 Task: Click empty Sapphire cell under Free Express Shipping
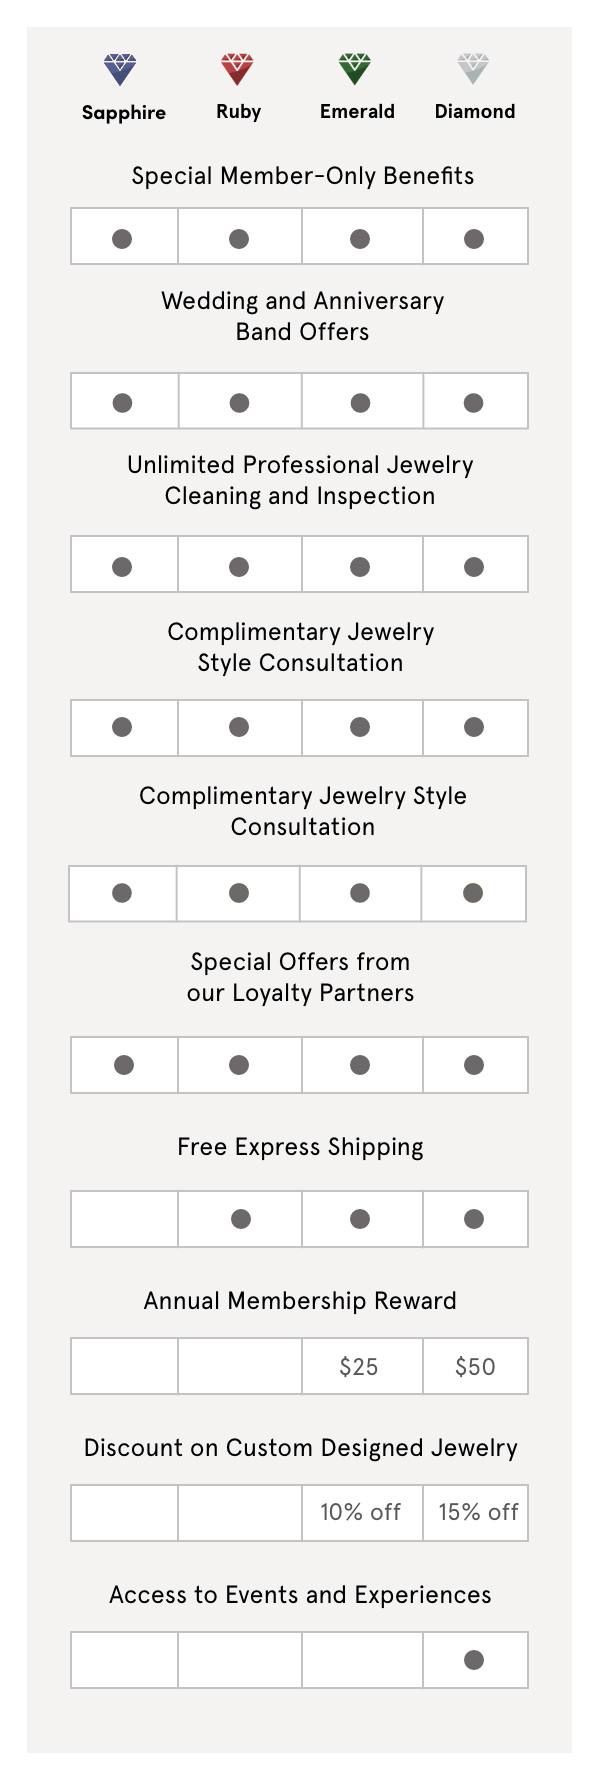(124, 1218)
